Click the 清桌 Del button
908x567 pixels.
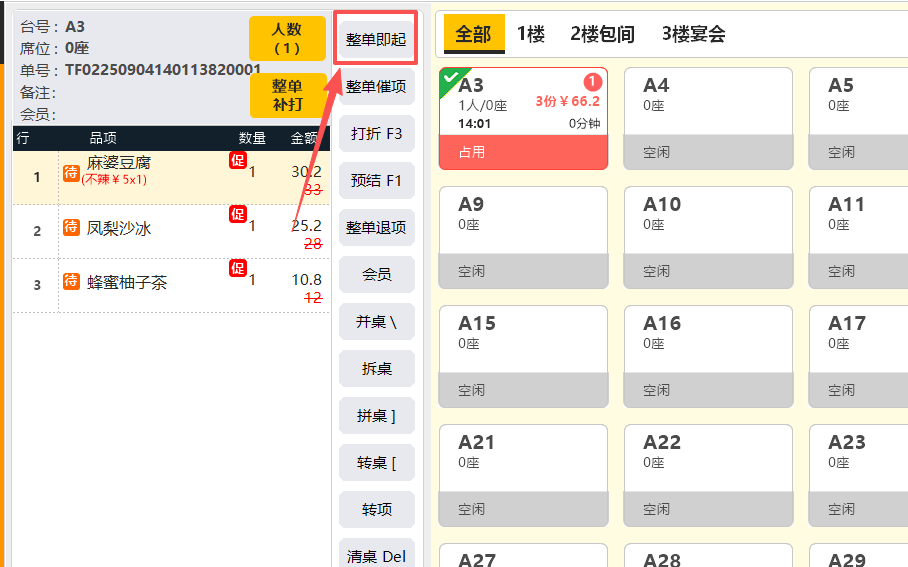376,553
